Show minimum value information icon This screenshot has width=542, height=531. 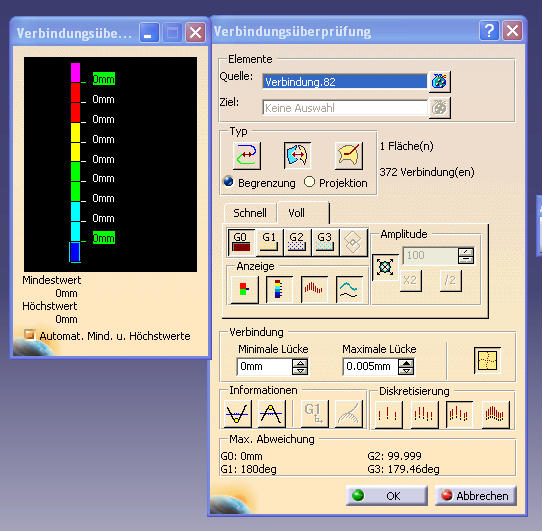[237, 414]
